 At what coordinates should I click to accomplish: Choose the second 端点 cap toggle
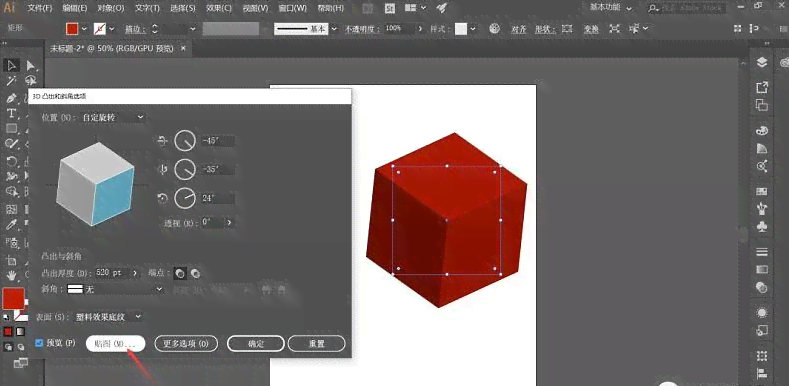tap(195, 273)
